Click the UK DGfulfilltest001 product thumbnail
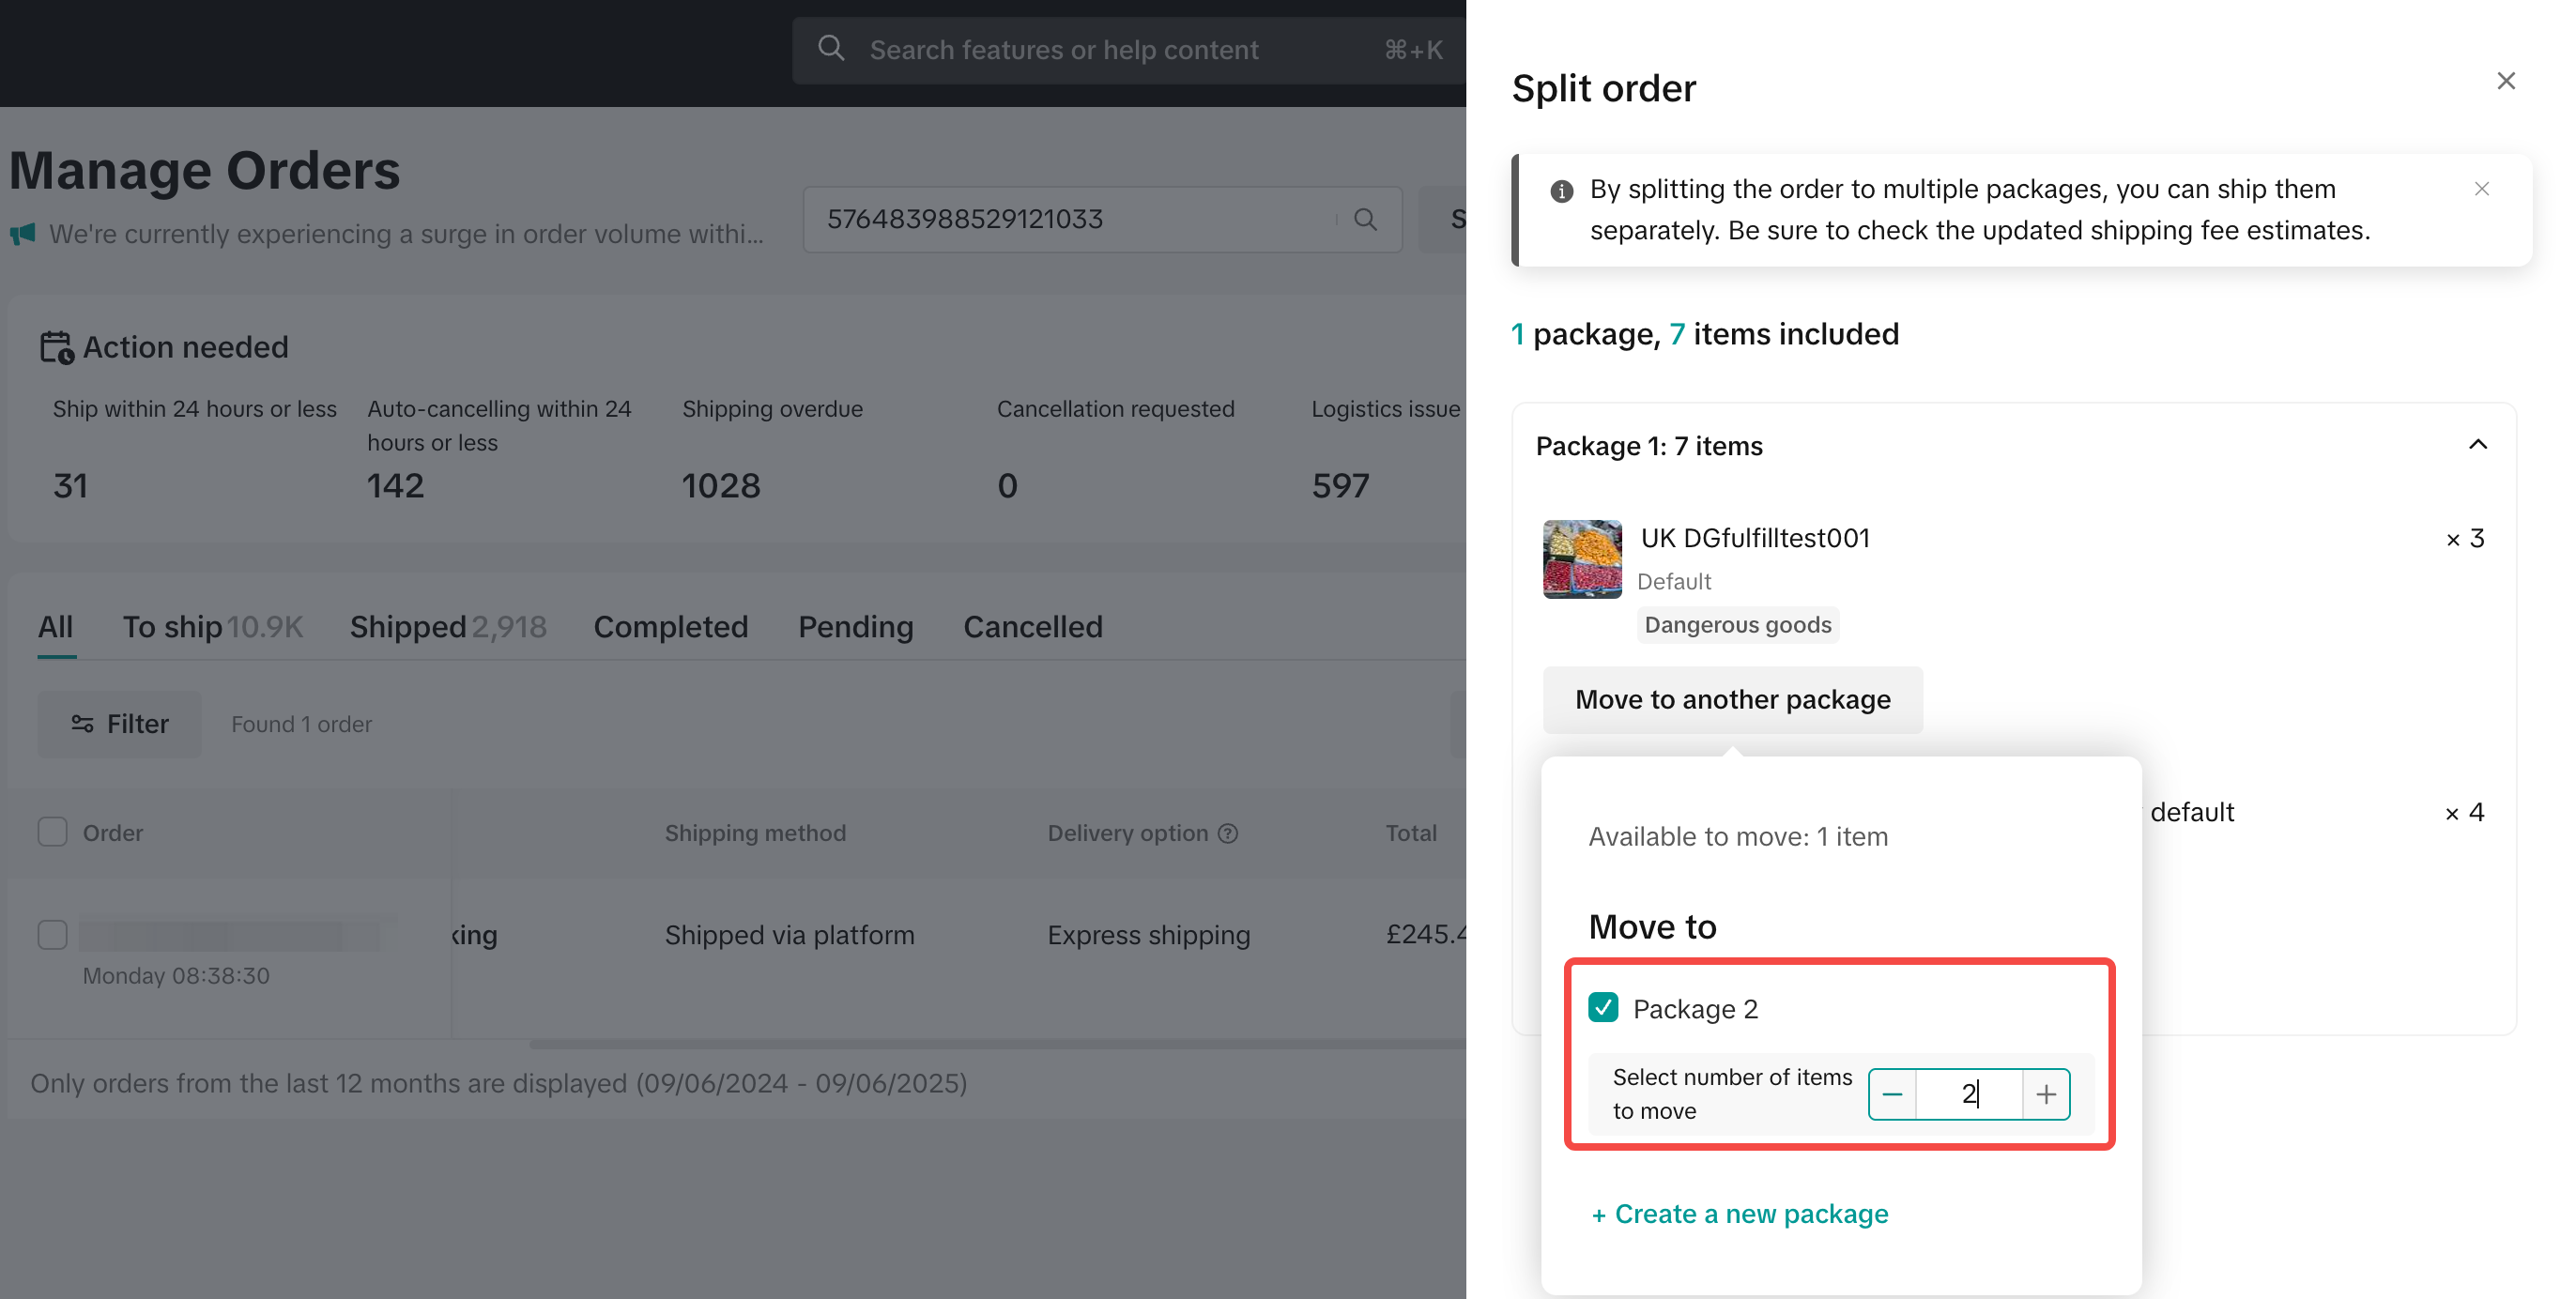 point(1582,559)
